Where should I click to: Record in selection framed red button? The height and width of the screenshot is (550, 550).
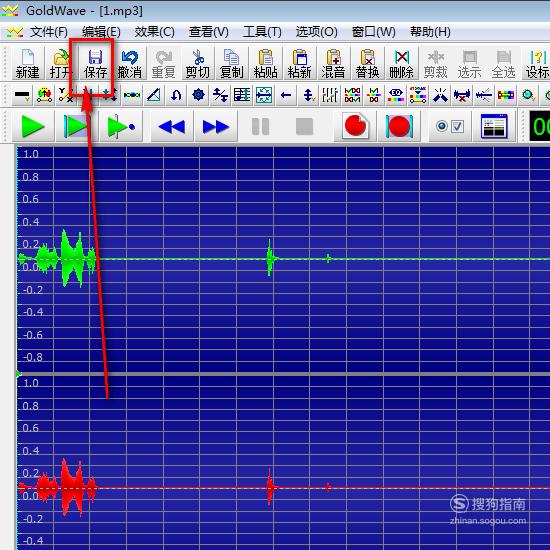tap(399, 126)
